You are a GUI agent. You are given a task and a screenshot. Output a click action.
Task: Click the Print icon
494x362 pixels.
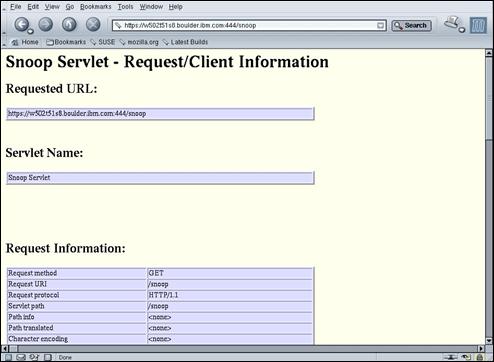click(x=452, y=23)
